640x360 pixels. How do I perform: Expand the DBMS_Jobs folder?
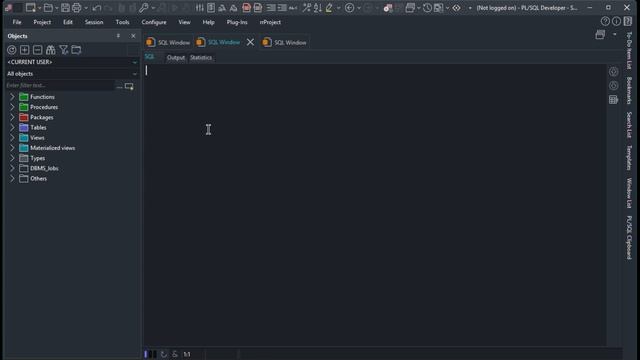12,168
